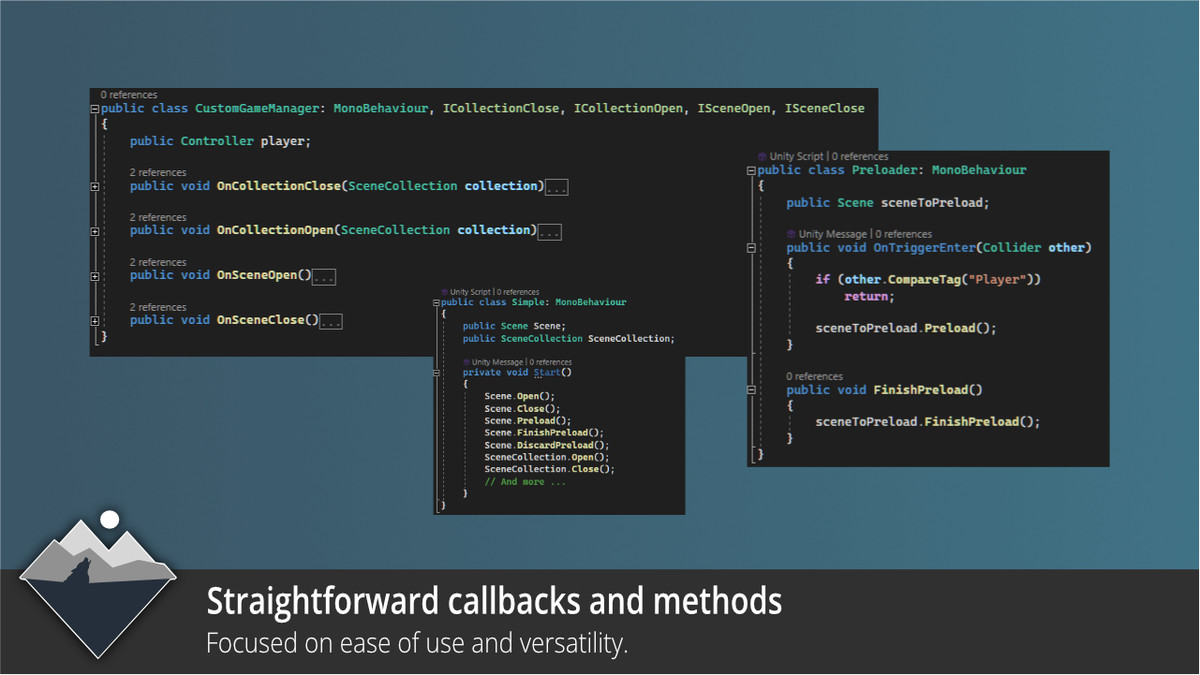The width and height of the screenshot is (1200, 675).
Task: Expand the OnCollectionOpen method outline
Action: 95,231
